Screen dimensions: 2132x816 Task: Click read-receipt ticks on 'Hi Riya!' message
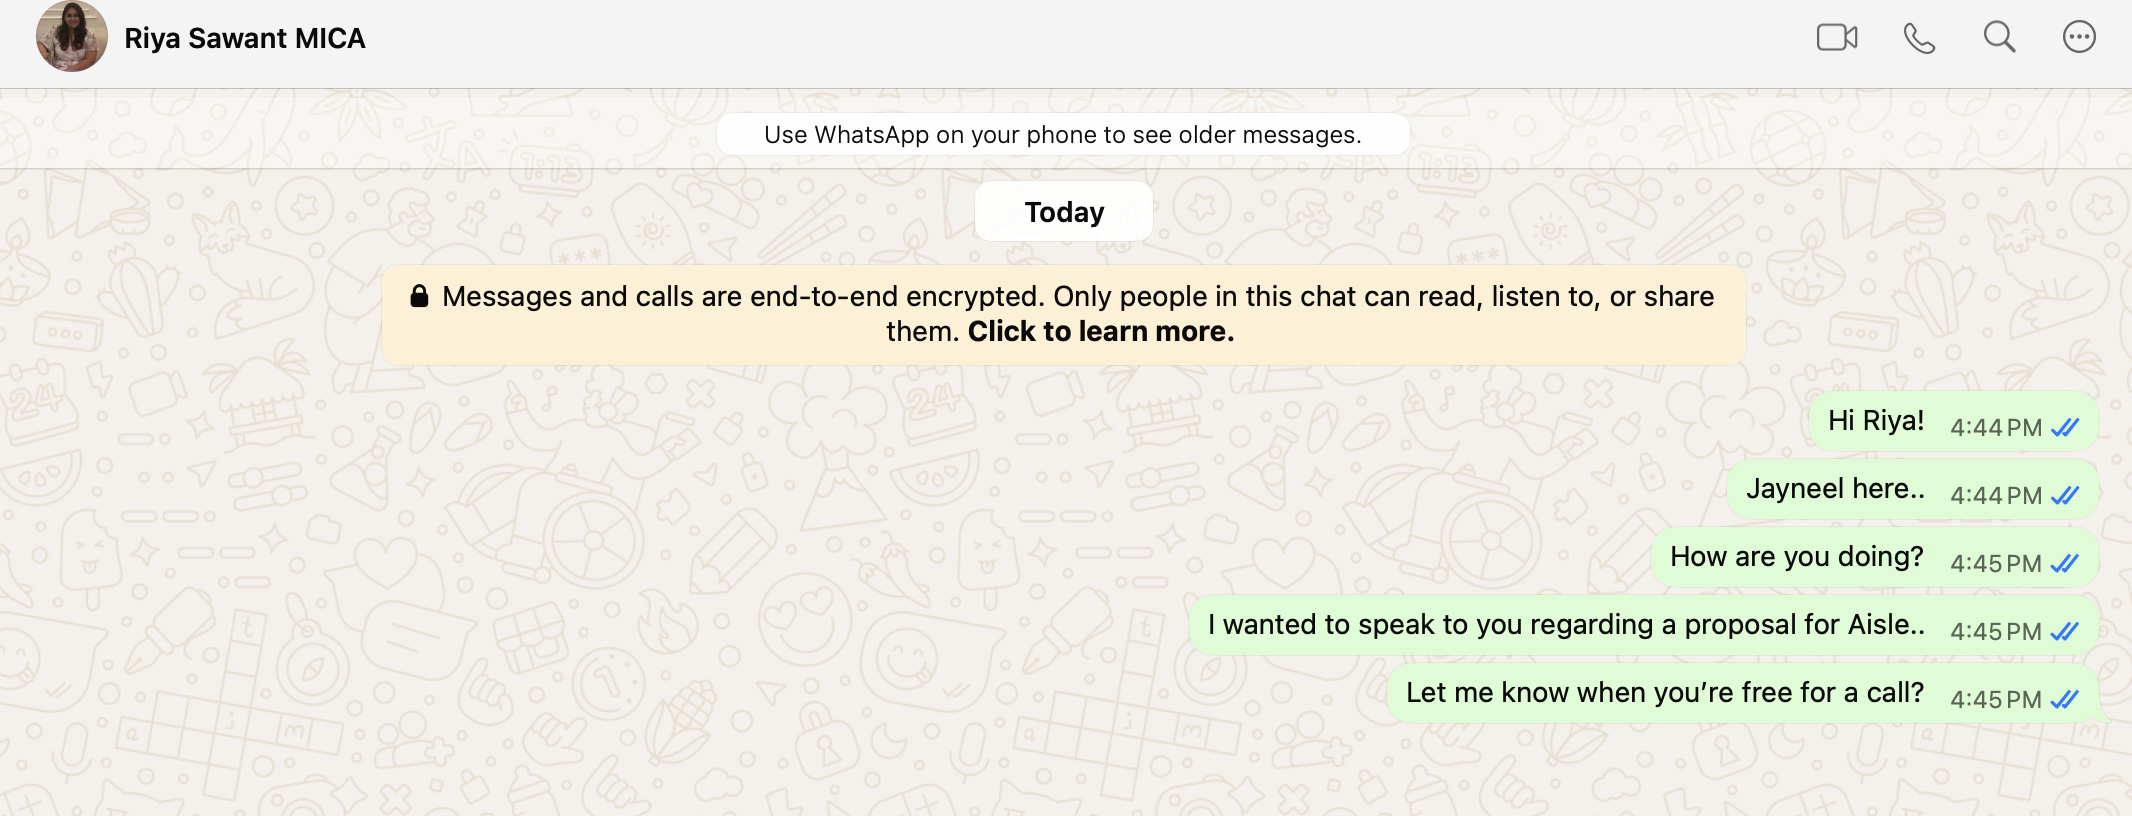click(x=2065, y=428)
